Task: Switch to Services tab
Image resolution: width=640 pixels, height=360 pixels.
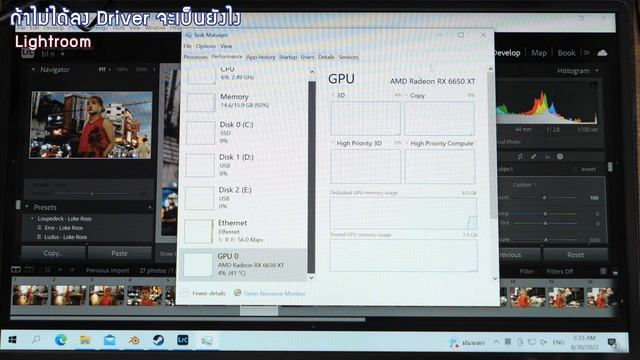Action: click(348, 57)
